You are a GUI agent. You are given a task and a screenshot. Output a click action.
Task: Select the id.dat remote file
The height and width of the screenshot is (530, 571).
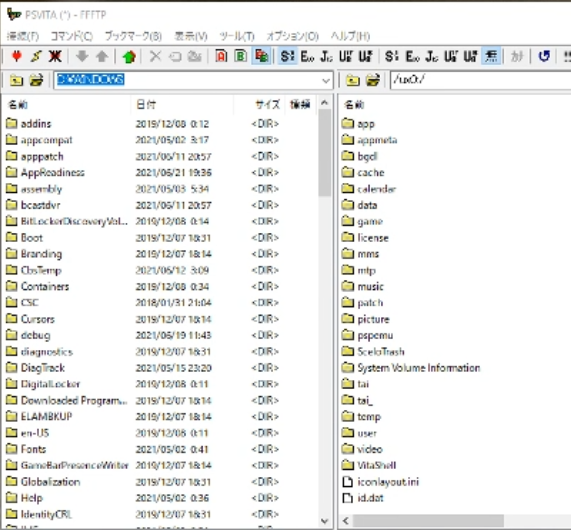pyautogui.click(x=363, y=498)
